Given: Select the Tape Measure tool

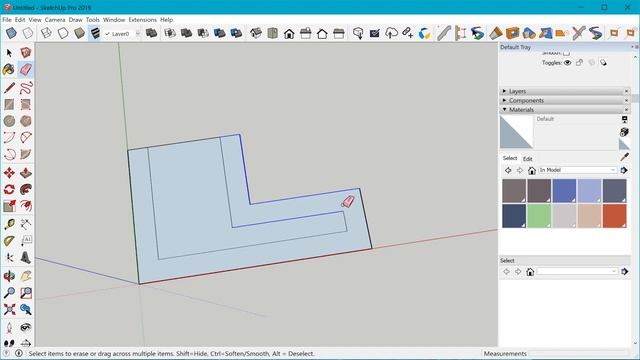Looking at the screenshot, I should coord(9,224).
